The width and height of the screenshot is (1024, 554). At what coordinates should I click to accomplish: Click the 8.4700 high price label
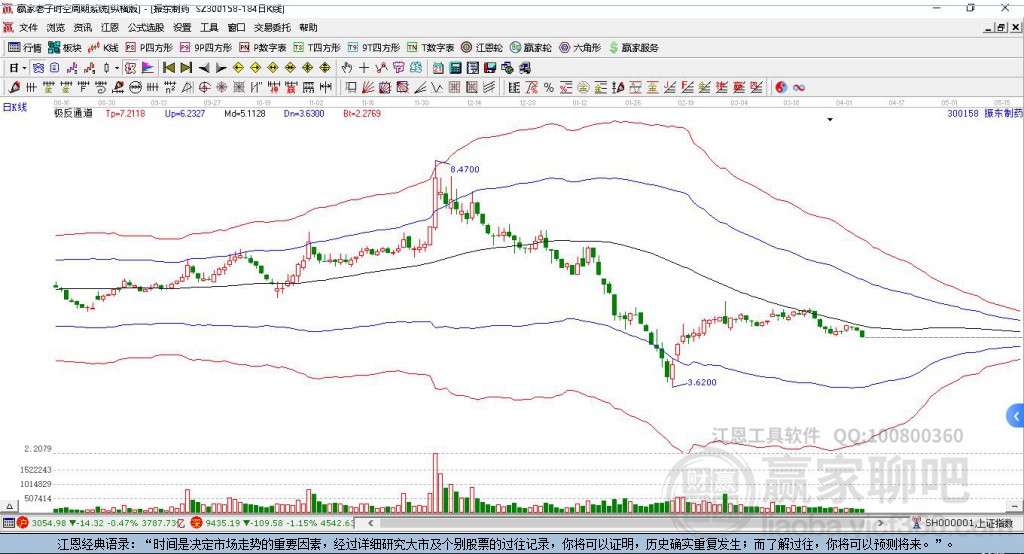pyautogui.click(x=465, y=169)
